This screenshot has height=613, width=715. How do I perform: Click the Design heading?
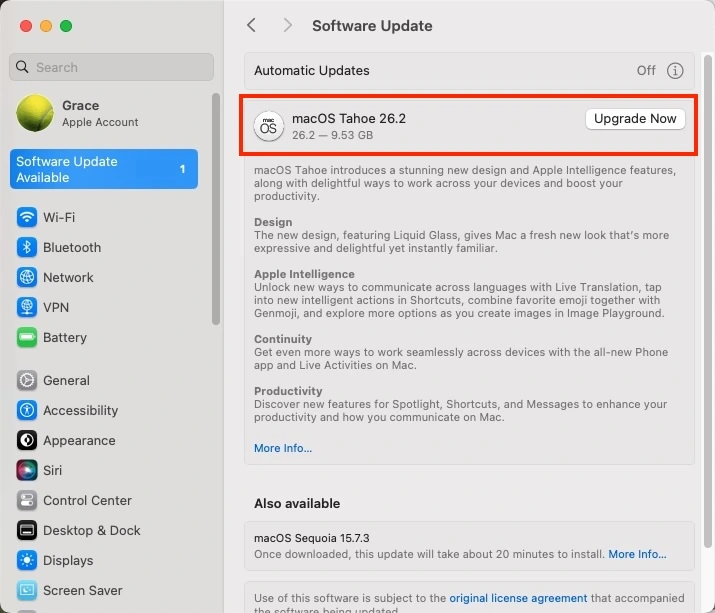273,222
